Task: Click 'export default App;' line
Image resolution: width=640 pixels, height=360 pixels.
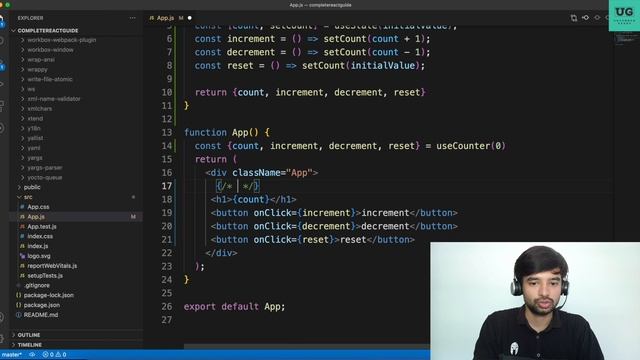Action: coord(234,307)
